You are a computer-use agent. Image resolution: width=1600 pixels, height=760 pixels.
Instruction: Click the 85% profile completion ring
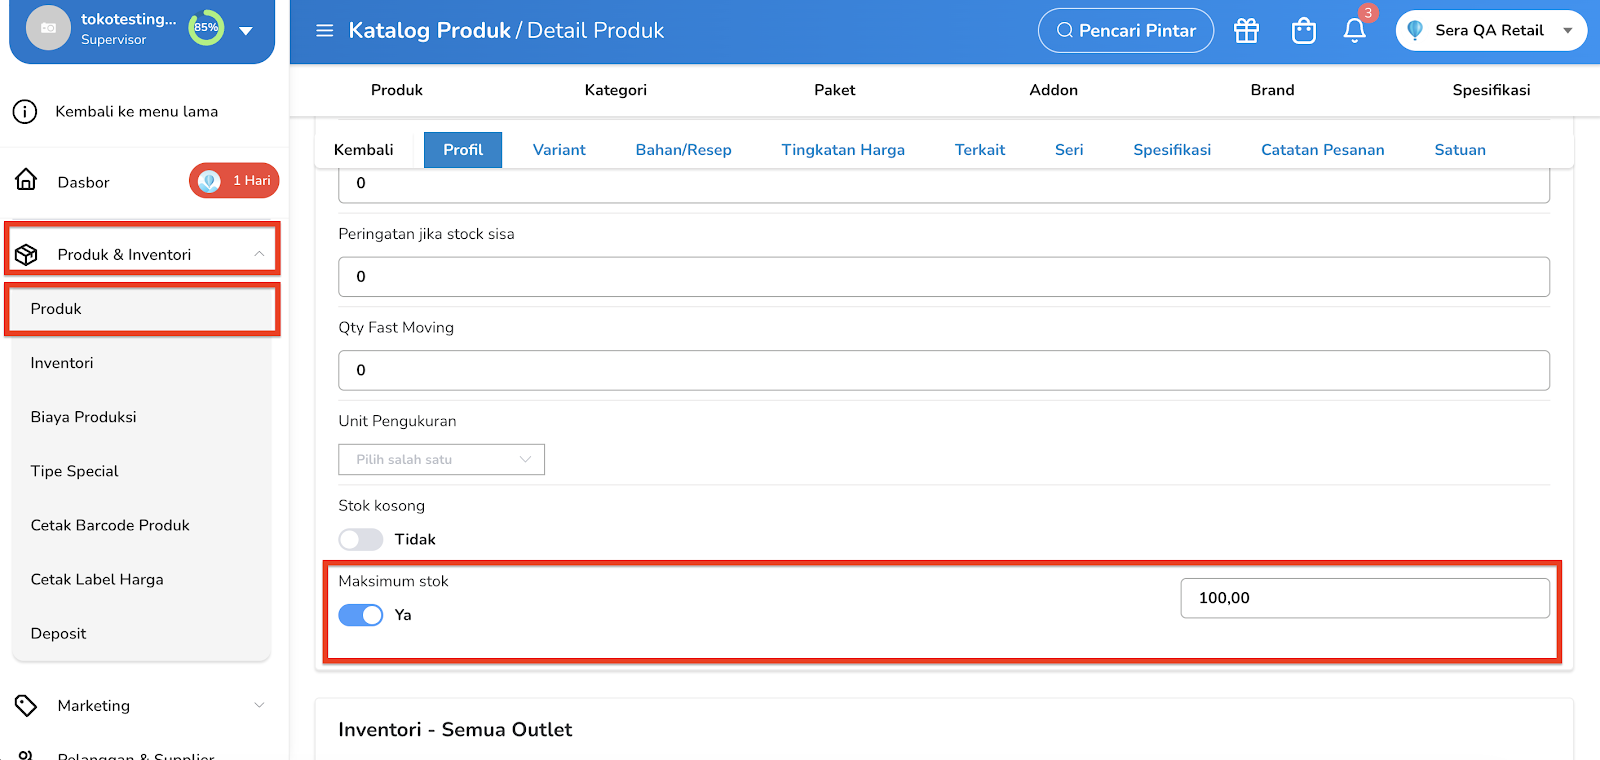click(x=206, y=28)
